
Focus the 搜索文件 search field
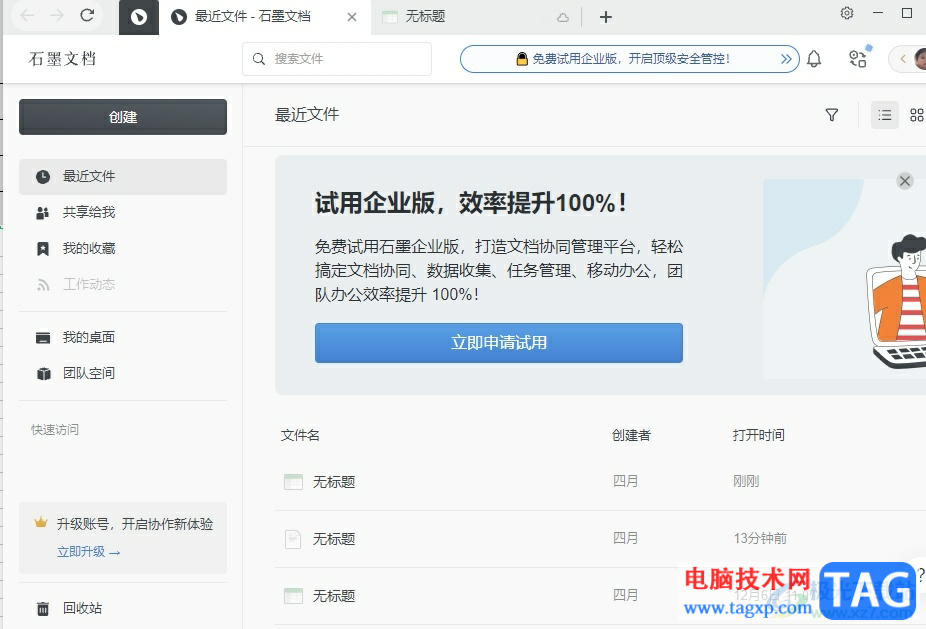pos(337,58)
